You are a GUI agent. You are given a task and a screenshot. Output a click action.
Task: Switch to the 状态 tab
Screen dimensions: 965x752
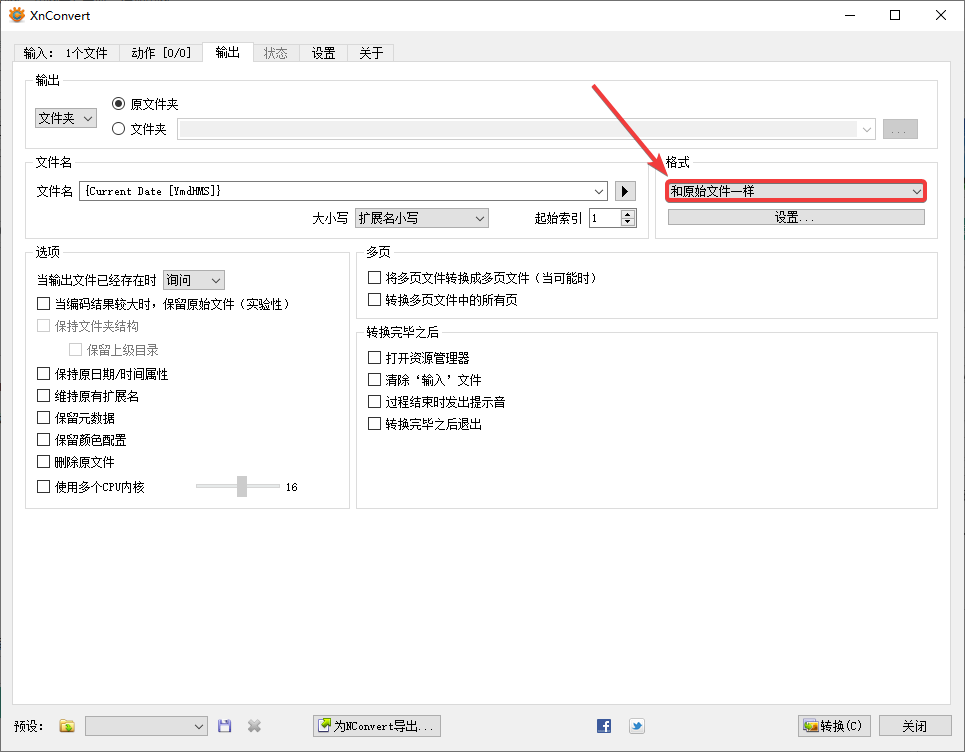pyautogui.click(x=276, y=54)
